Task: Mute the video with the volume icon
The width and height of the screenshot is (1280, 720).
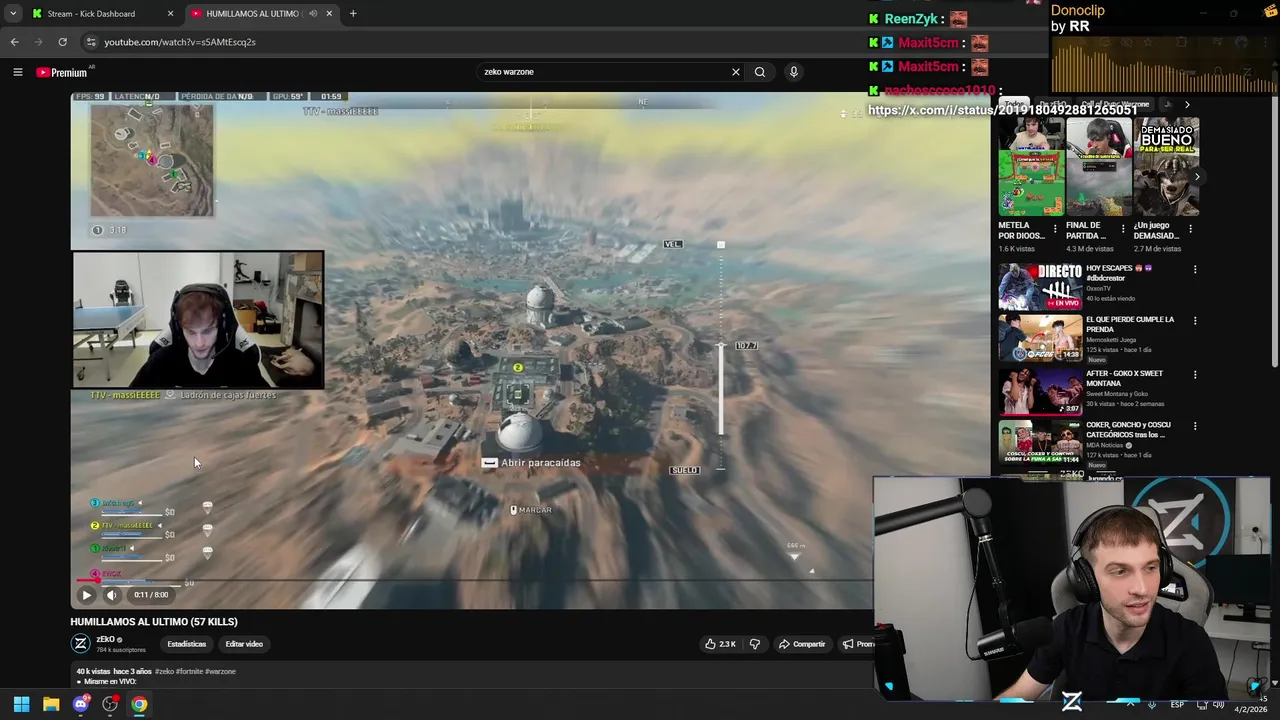Action: [x=111, y=595]
